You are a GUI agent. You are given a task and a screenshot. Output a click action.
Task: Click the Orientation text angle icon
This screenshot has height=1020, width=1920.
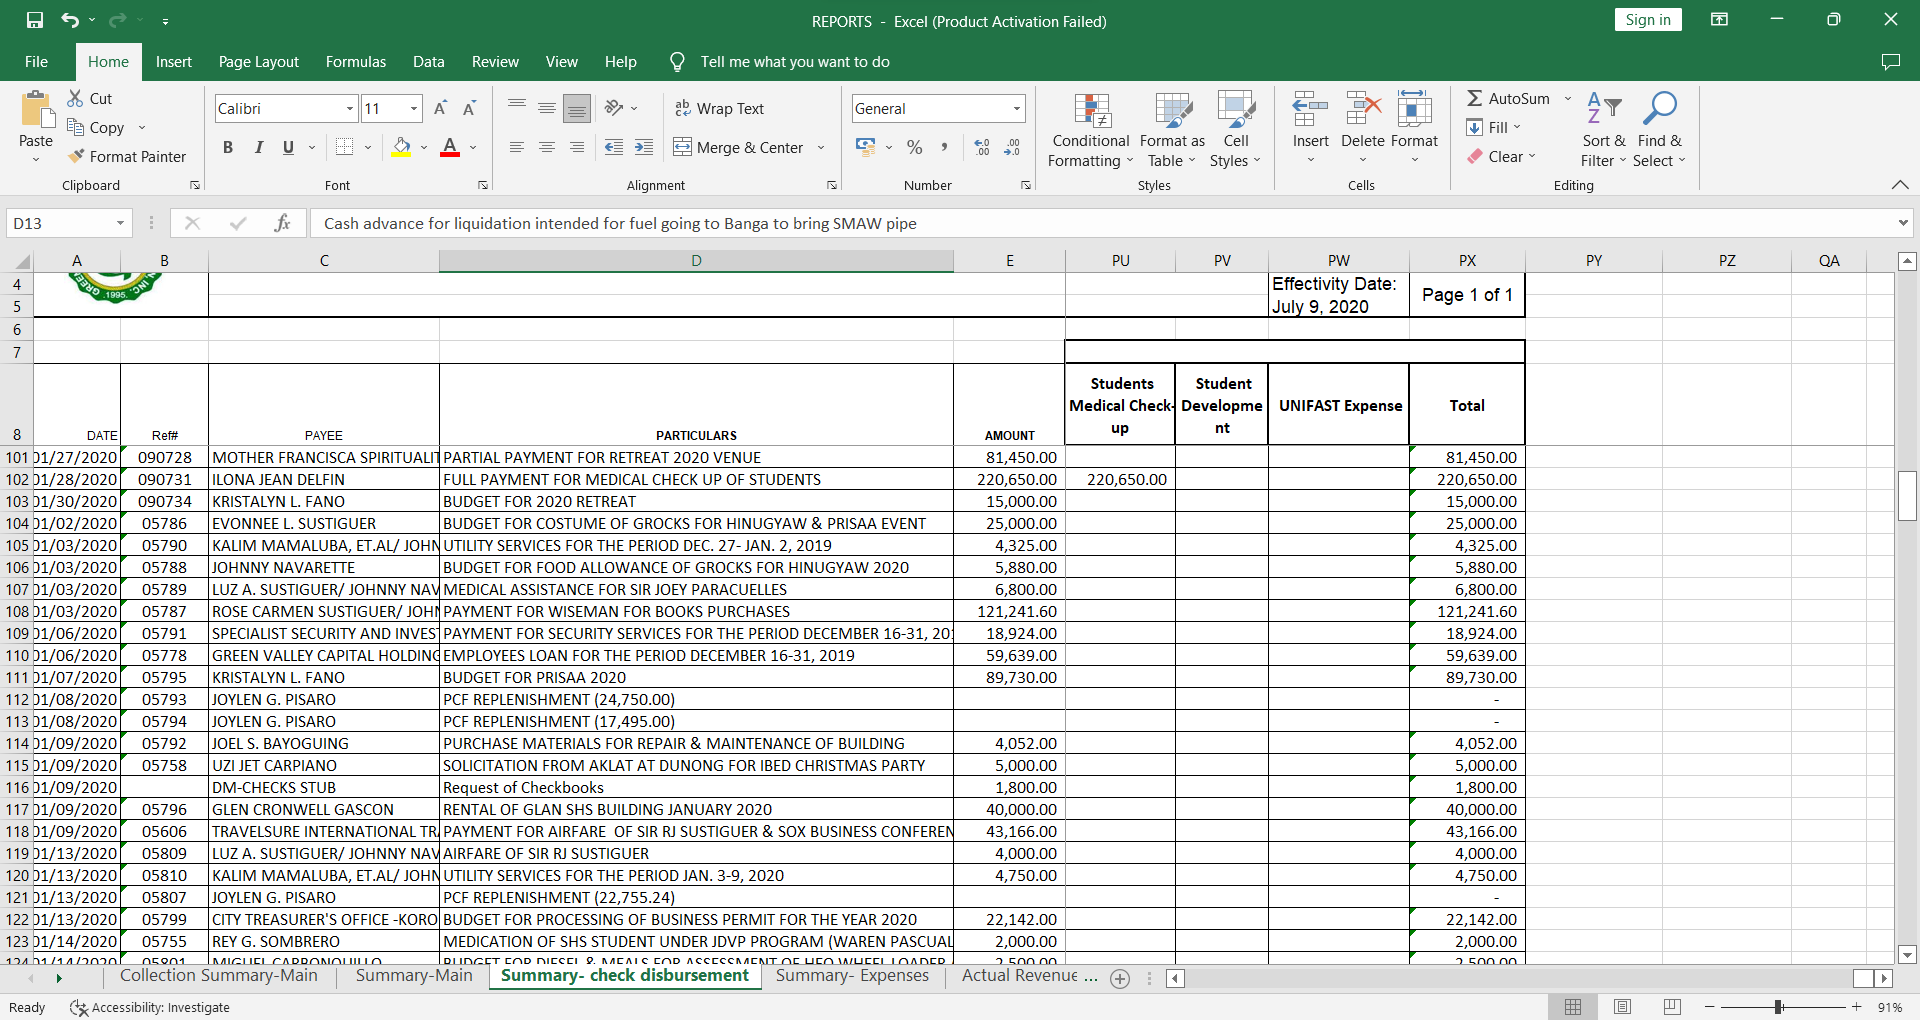pos(614,108)
